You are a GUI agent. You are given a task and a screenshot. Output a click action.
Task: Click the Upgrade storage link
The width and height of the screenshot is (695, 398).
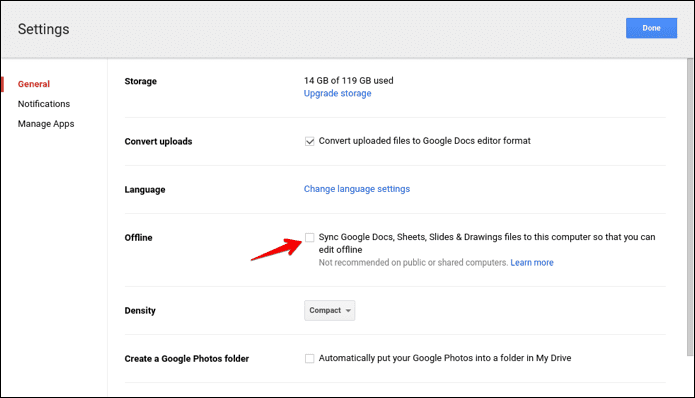[337, 94]
